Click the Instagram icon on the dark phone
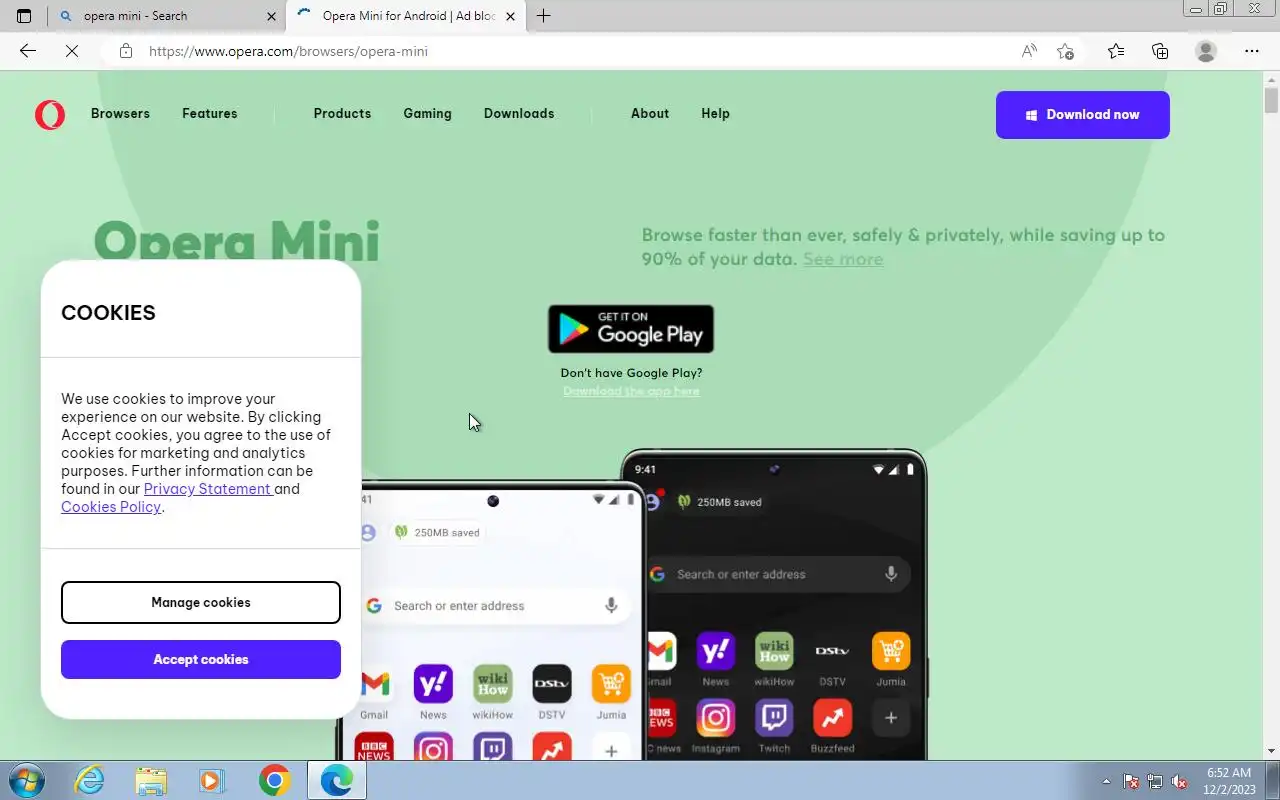 coord(716,717)
